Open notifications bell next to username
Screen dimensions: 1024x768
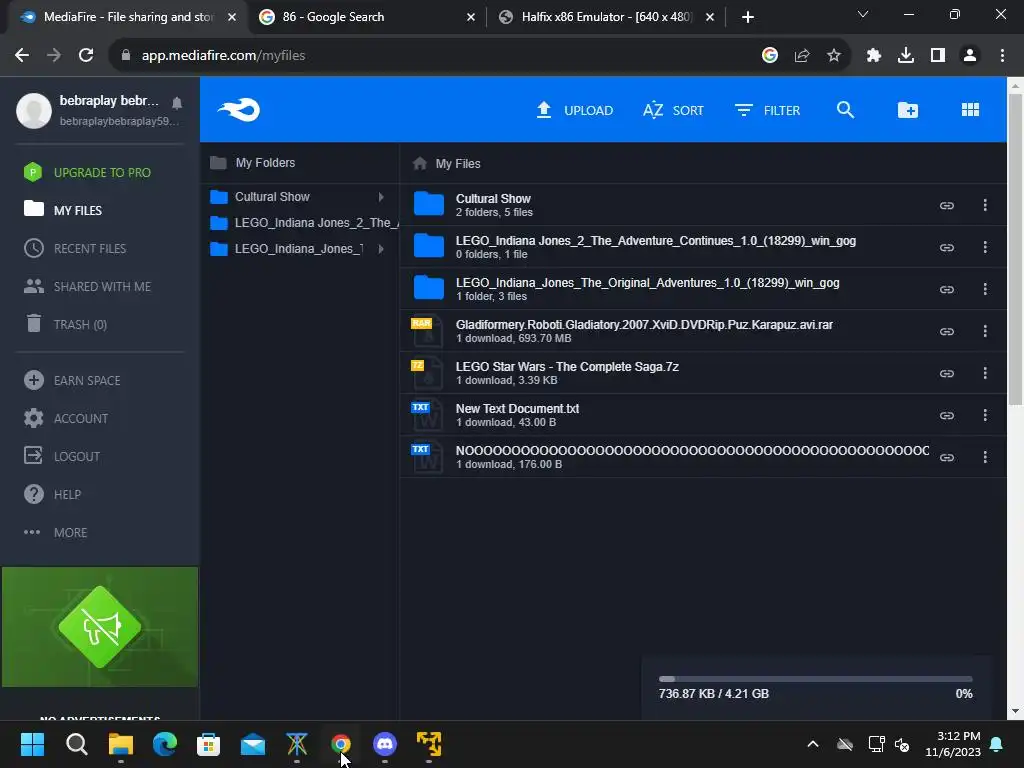point(177,103)
